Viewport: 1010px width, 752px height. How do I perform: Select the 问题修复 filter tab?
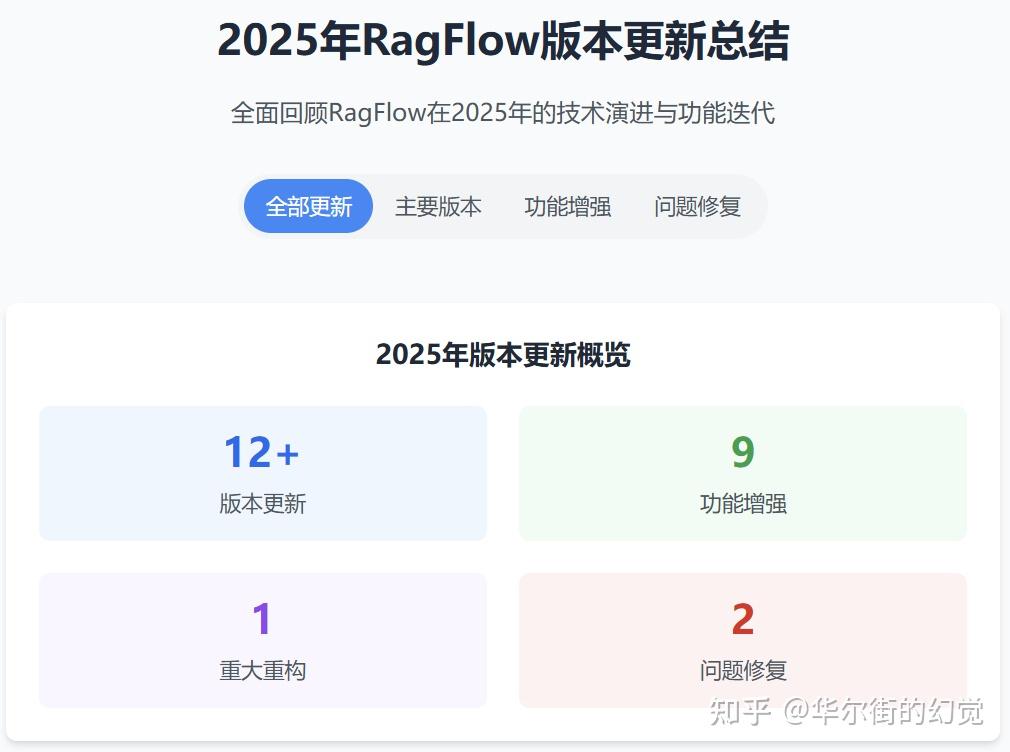[x=697, y=206]
